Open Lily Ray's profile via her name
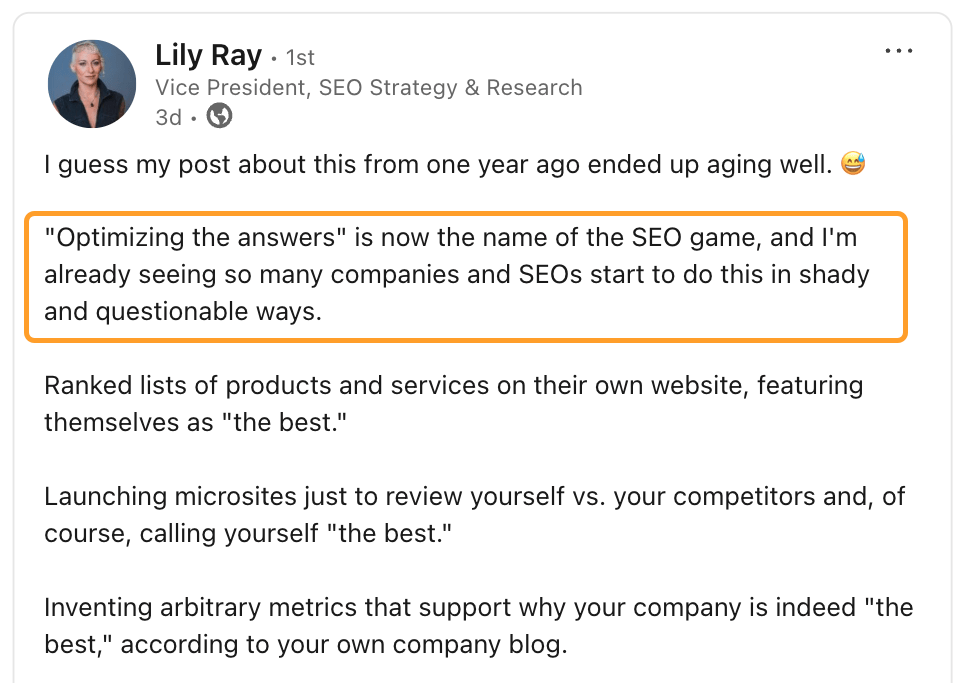Viewport: 966px width, 683px height. click(209, 55)
